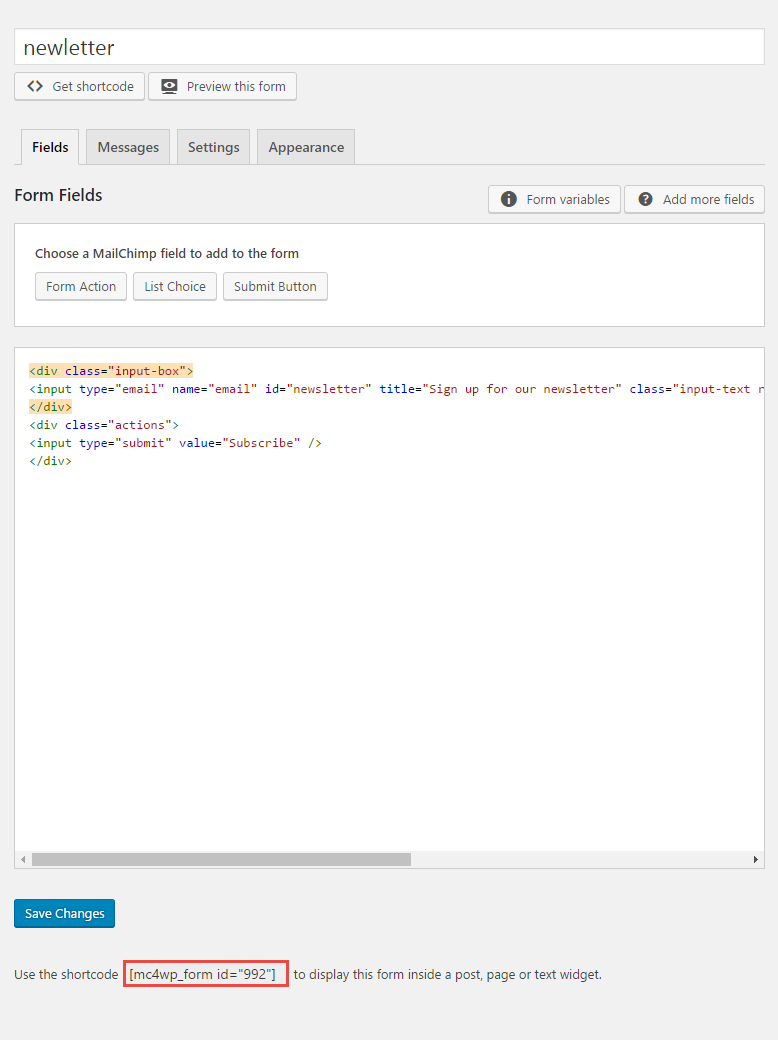The width and height of the screenshot is (778, 1040).
Task: Click the code line div class="input-box"
Action: (111, 371)
